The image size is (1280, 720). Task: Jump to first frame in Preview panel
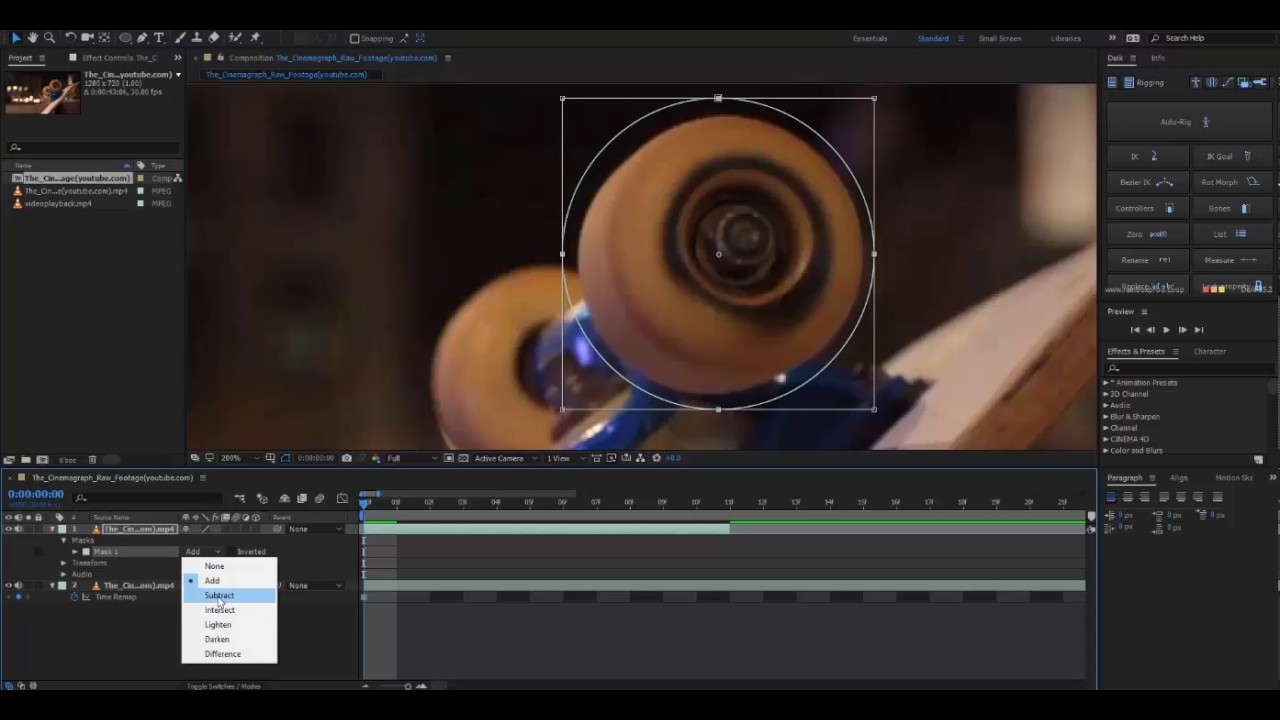pos(1134,330)
